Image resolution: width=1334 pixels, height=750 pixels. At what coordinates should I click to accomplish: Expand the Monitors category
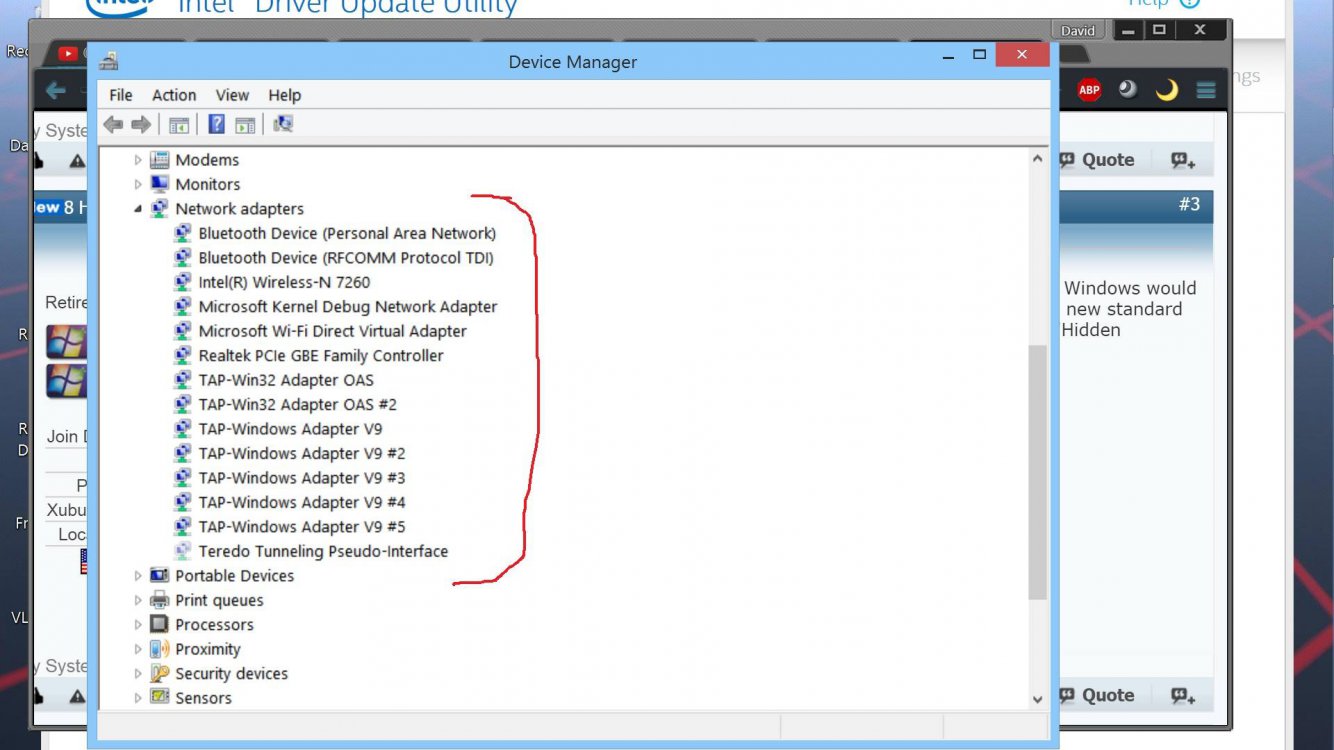137,184
